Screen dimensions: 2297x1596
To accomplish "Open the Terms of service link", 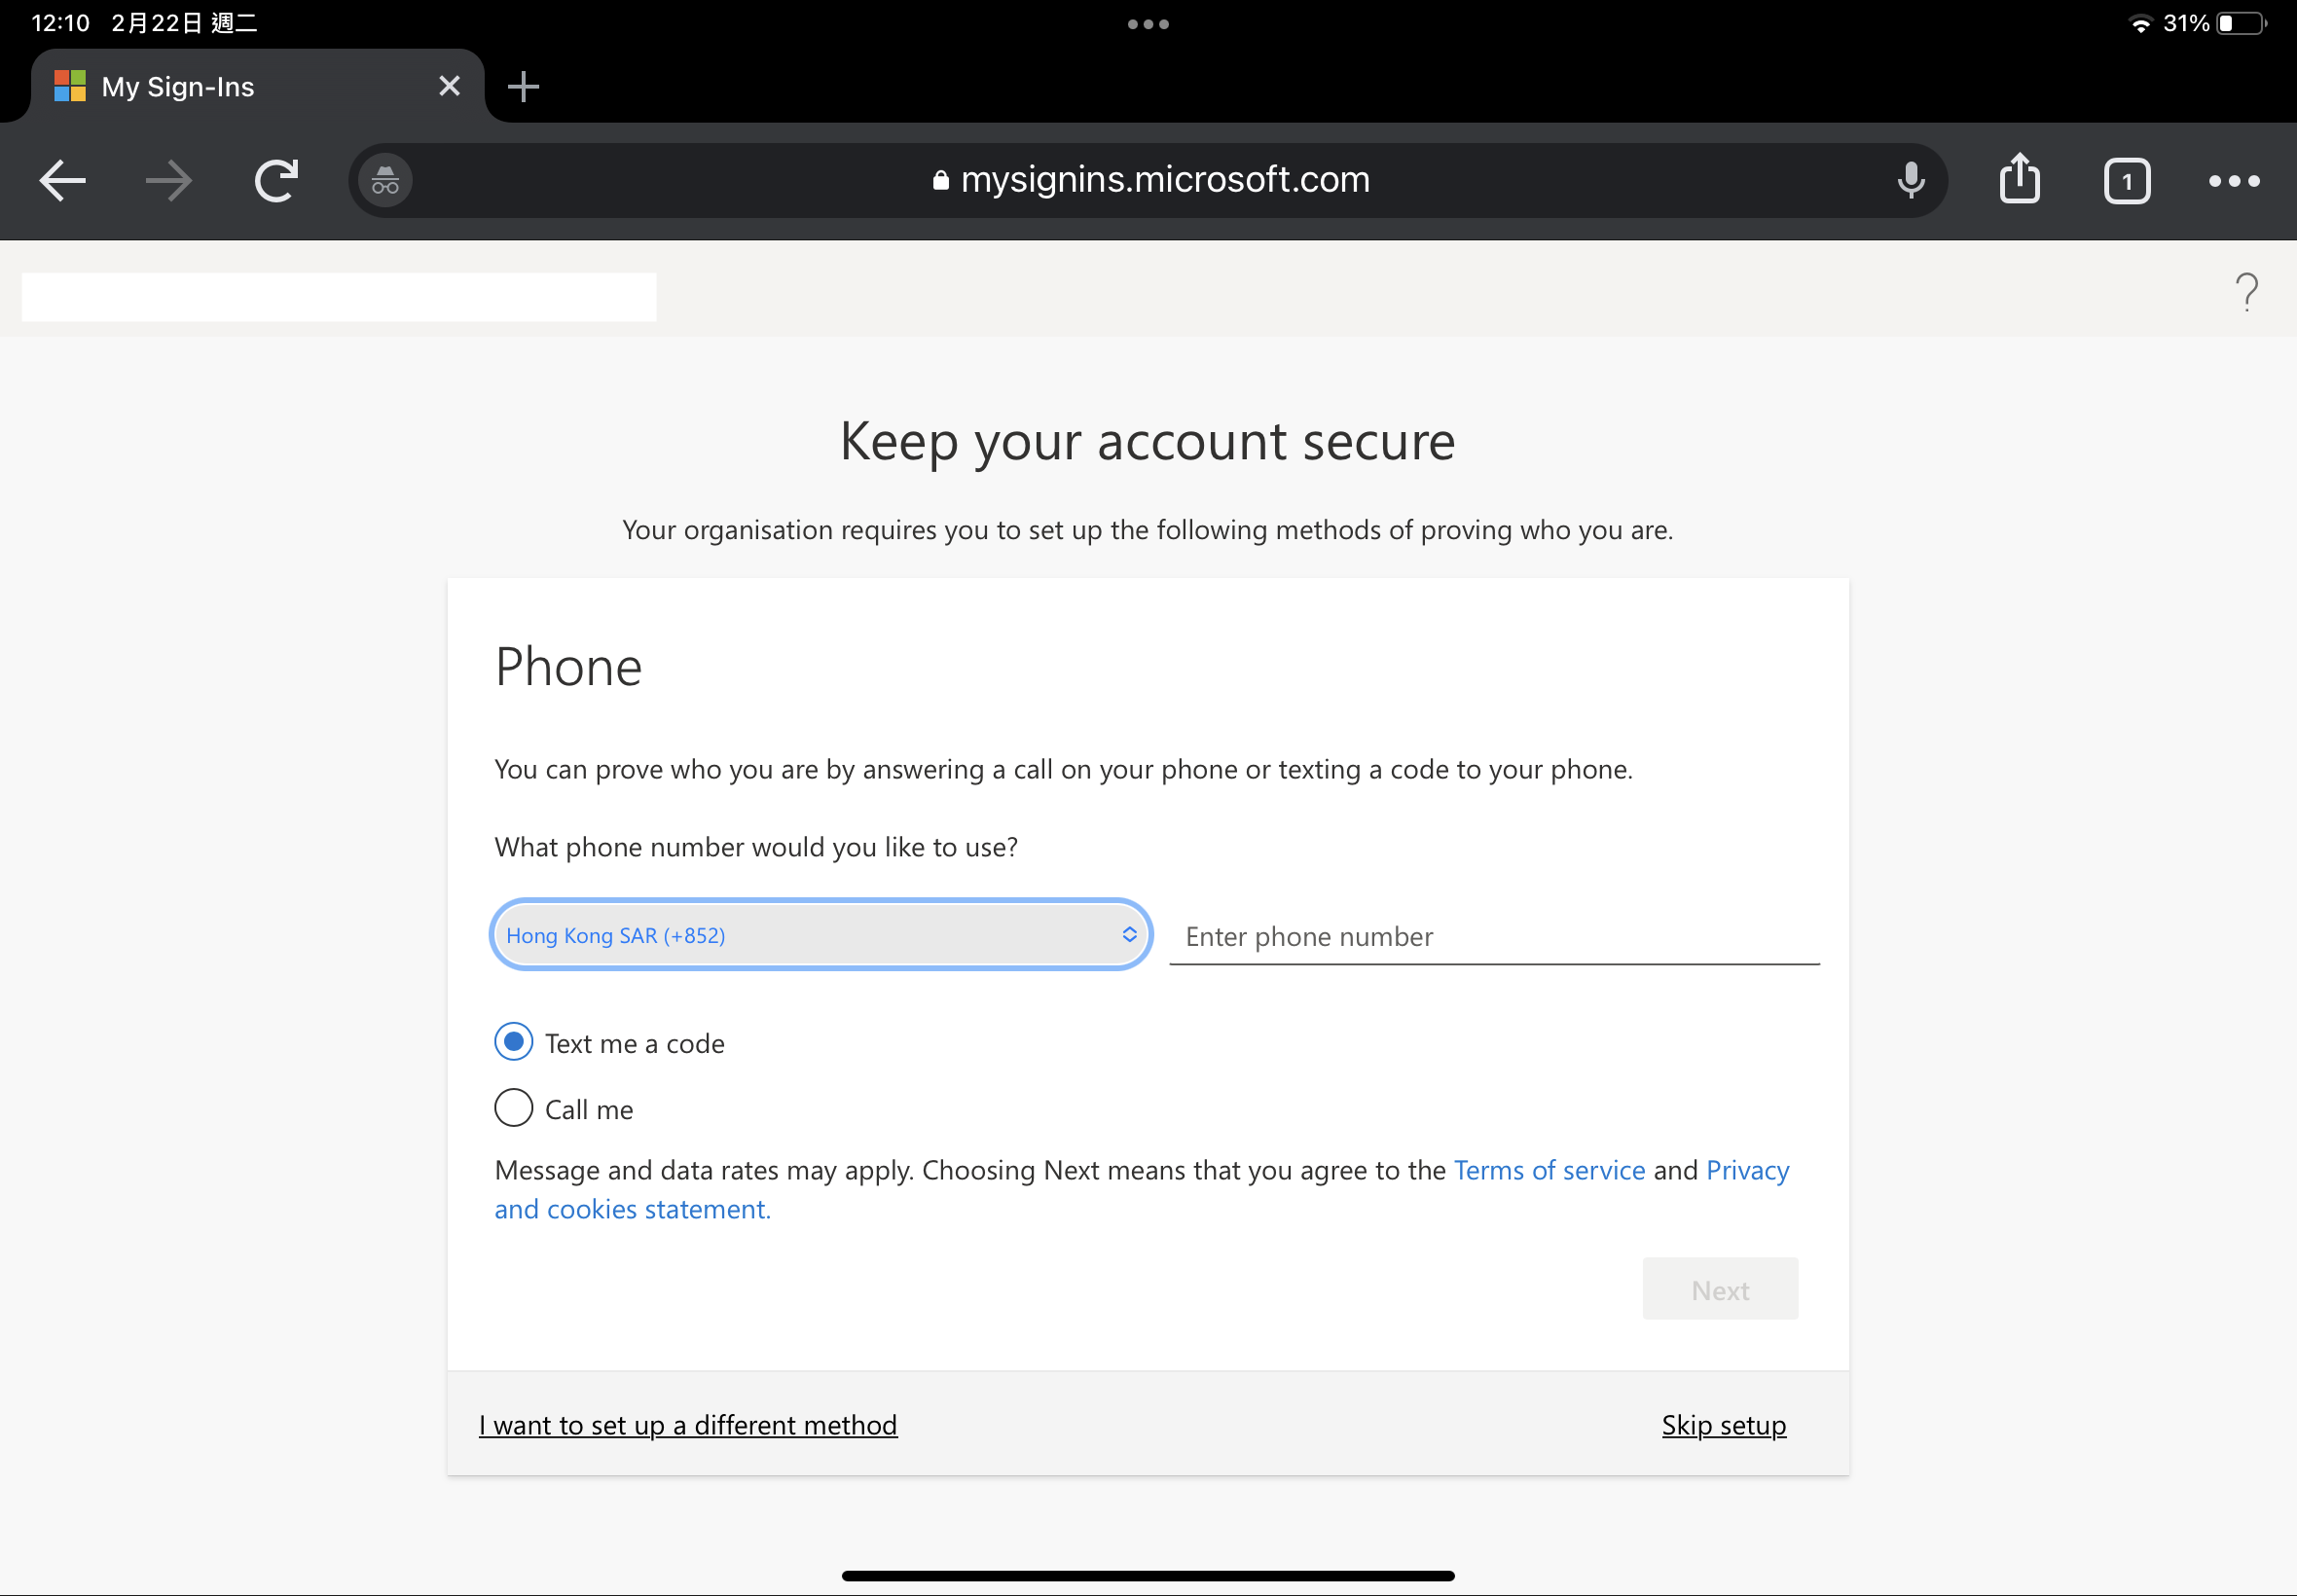I will [x=1548, y=1170].
